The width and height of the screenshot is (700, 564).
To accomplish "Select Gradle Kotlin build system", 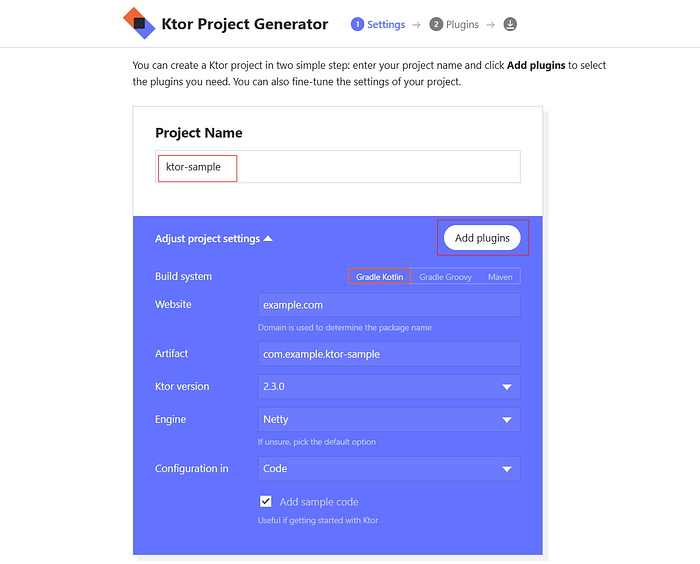I will pyautogui.click(x=379, y=276).
